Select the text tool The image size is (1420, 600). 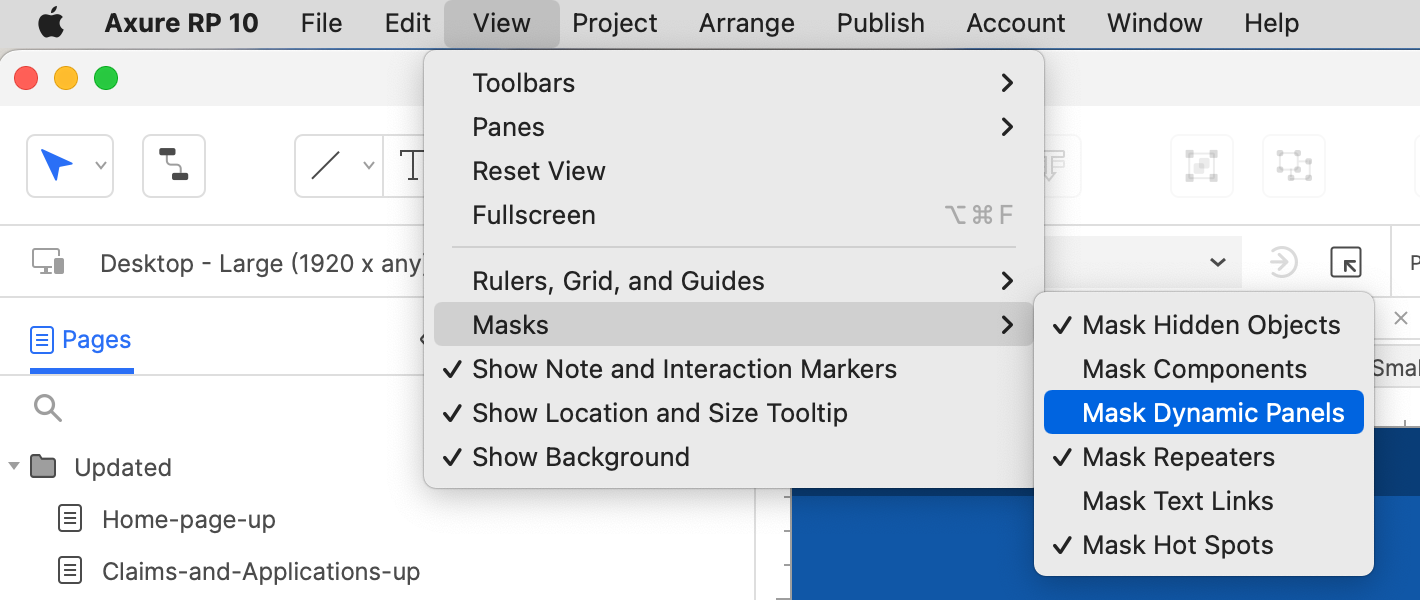410,165
